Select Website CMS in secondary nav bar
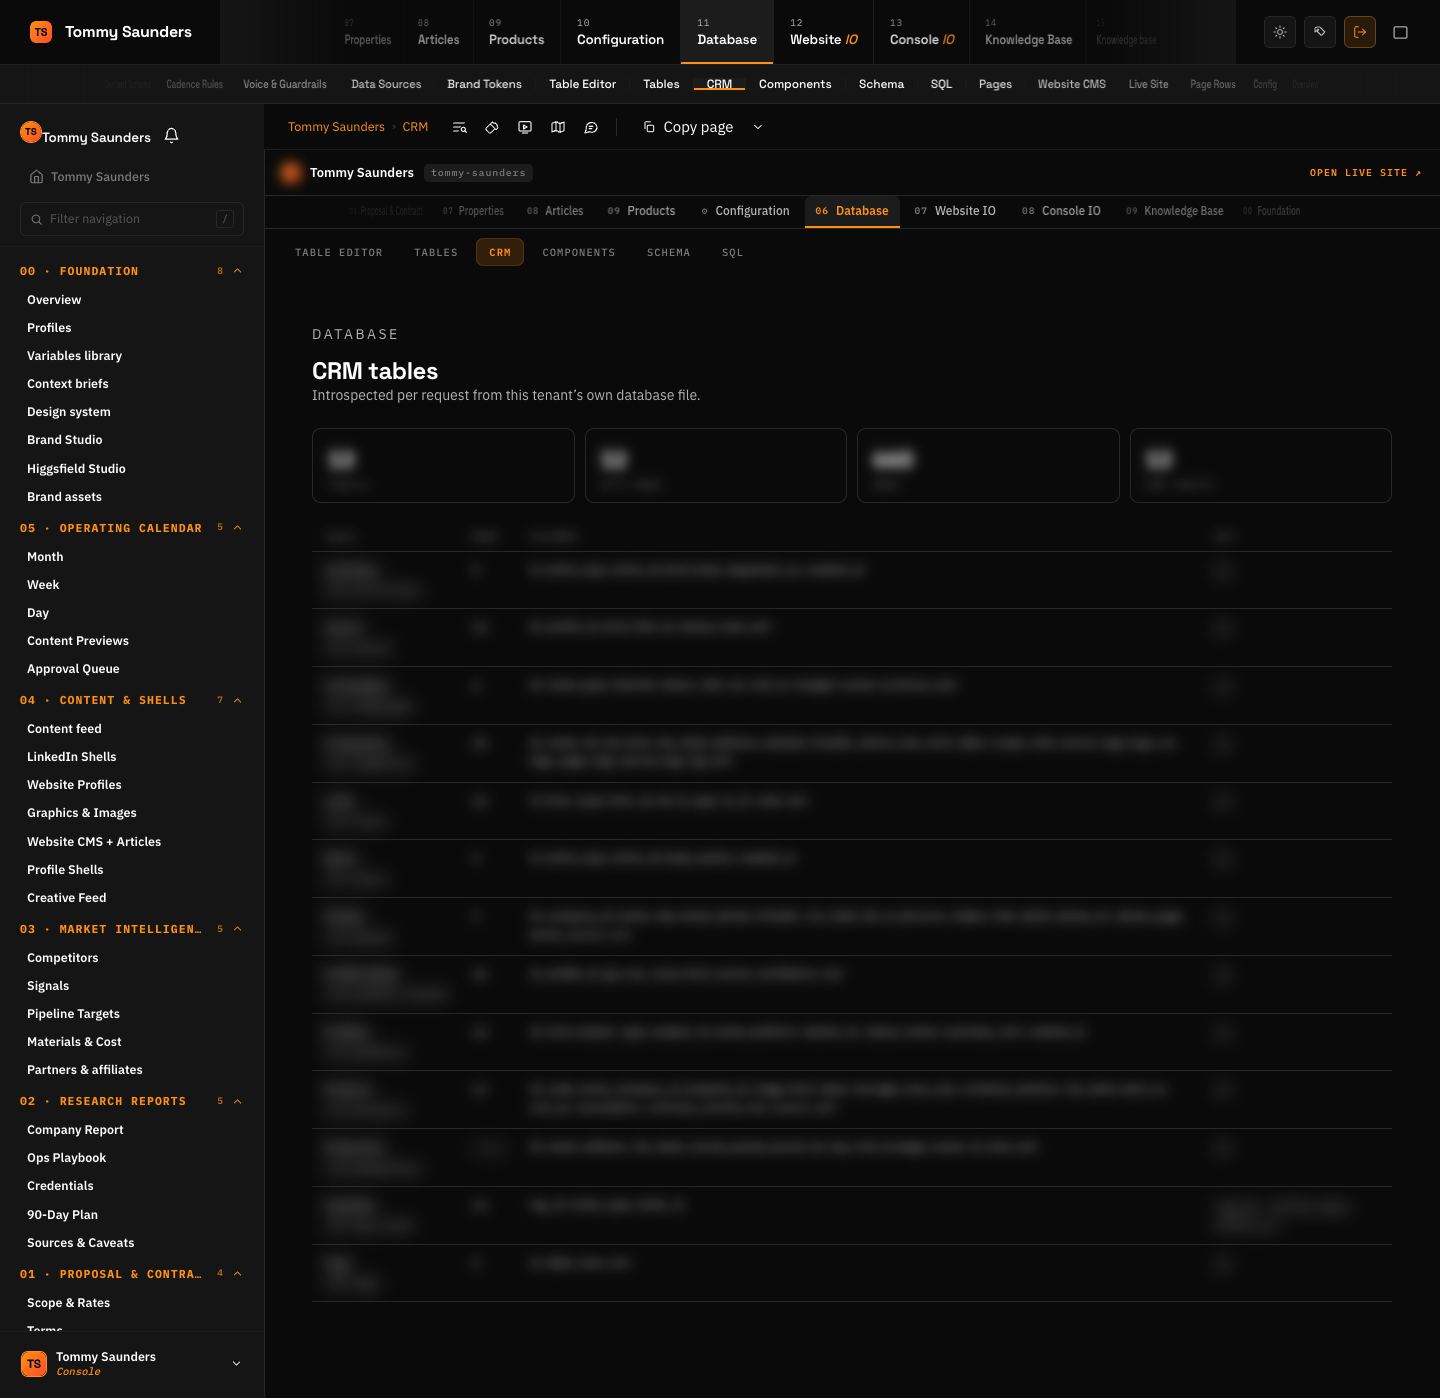Screen dimensions: 1440x1398 tap(1072, 84)
